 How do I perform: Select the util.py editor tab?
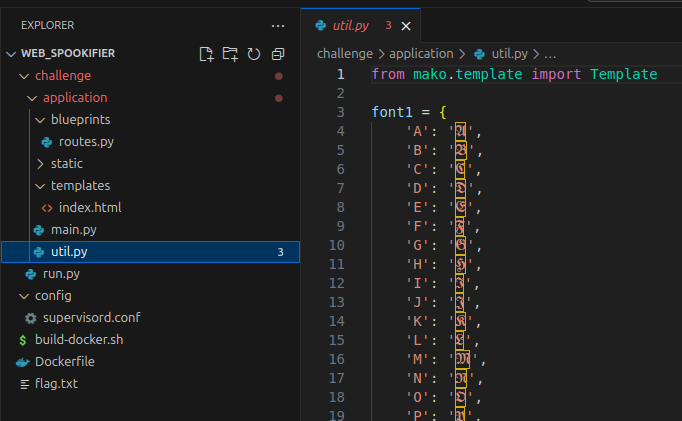click(x=361, y=26)
